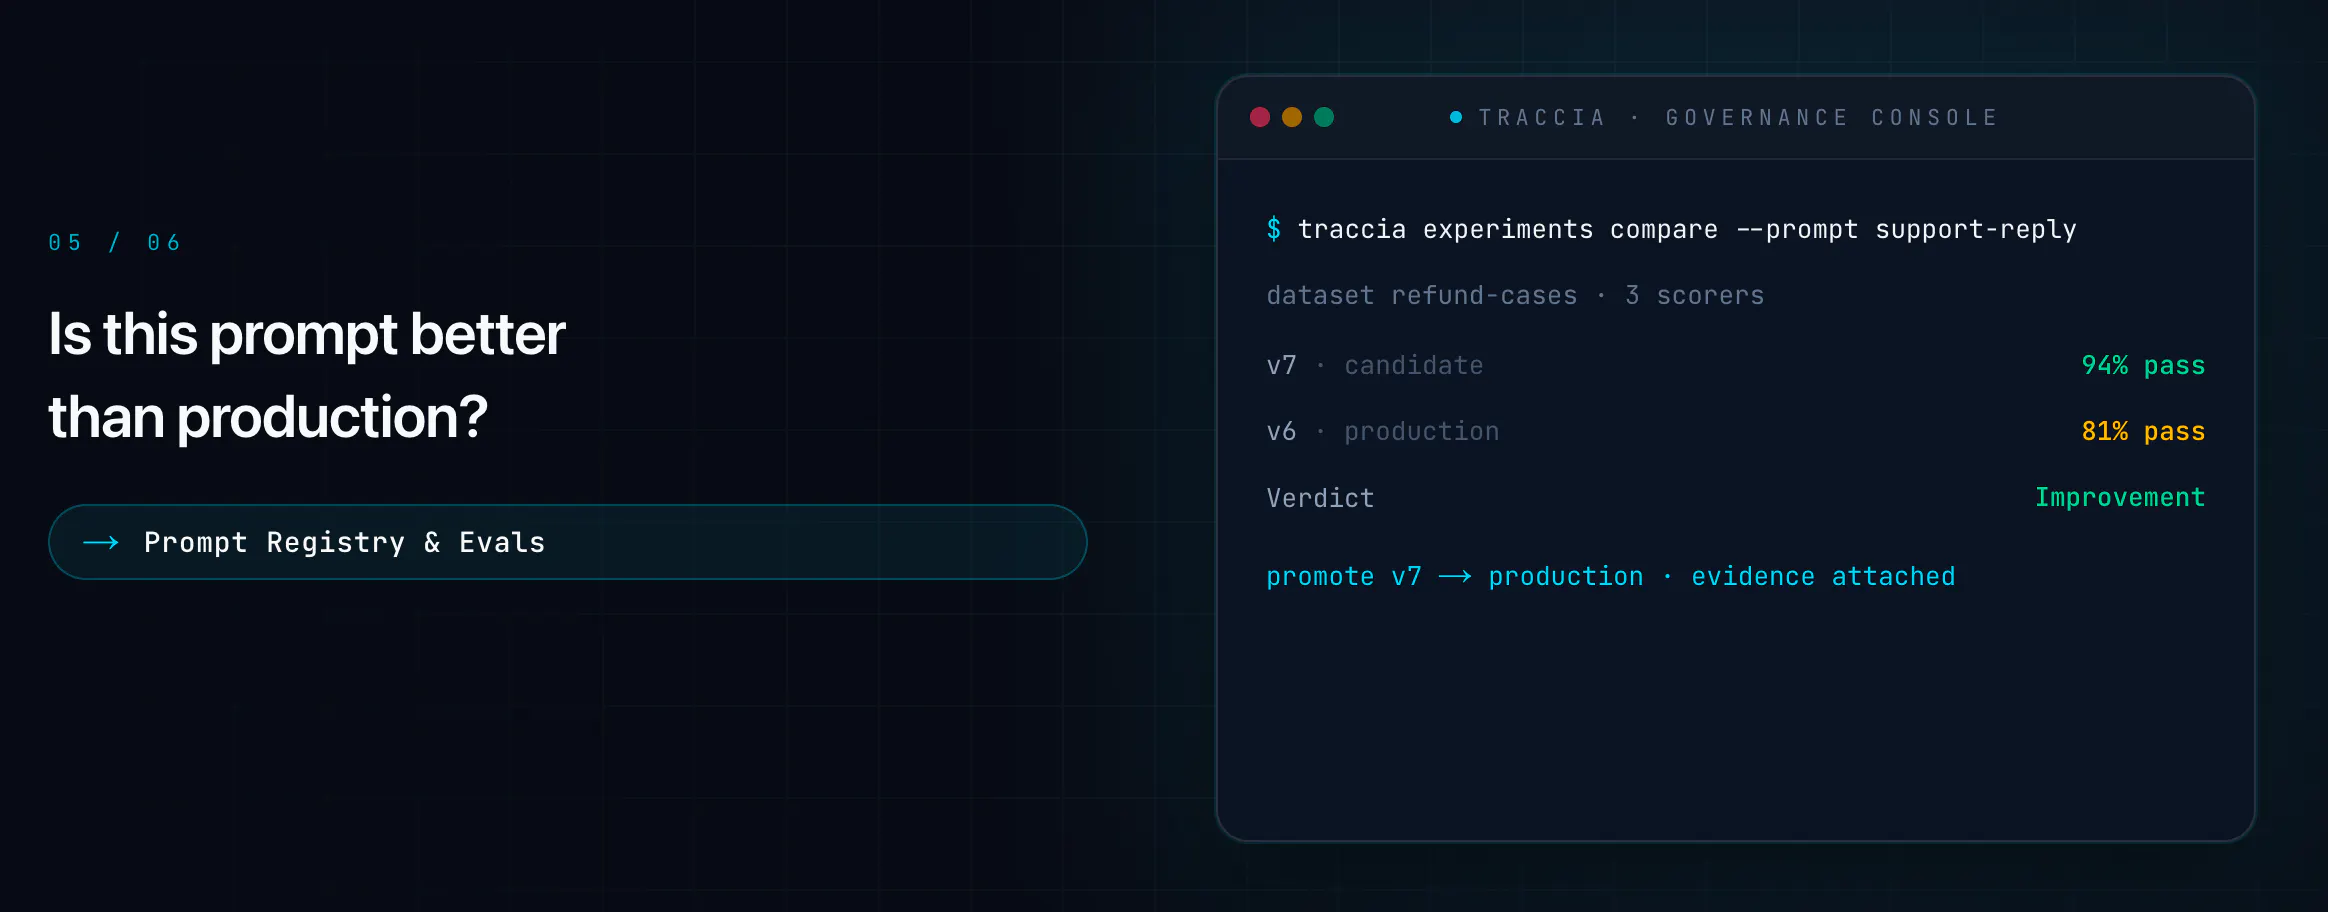Click the '05 / 06' slide counter
The image size is (2328, 912).
115,242
